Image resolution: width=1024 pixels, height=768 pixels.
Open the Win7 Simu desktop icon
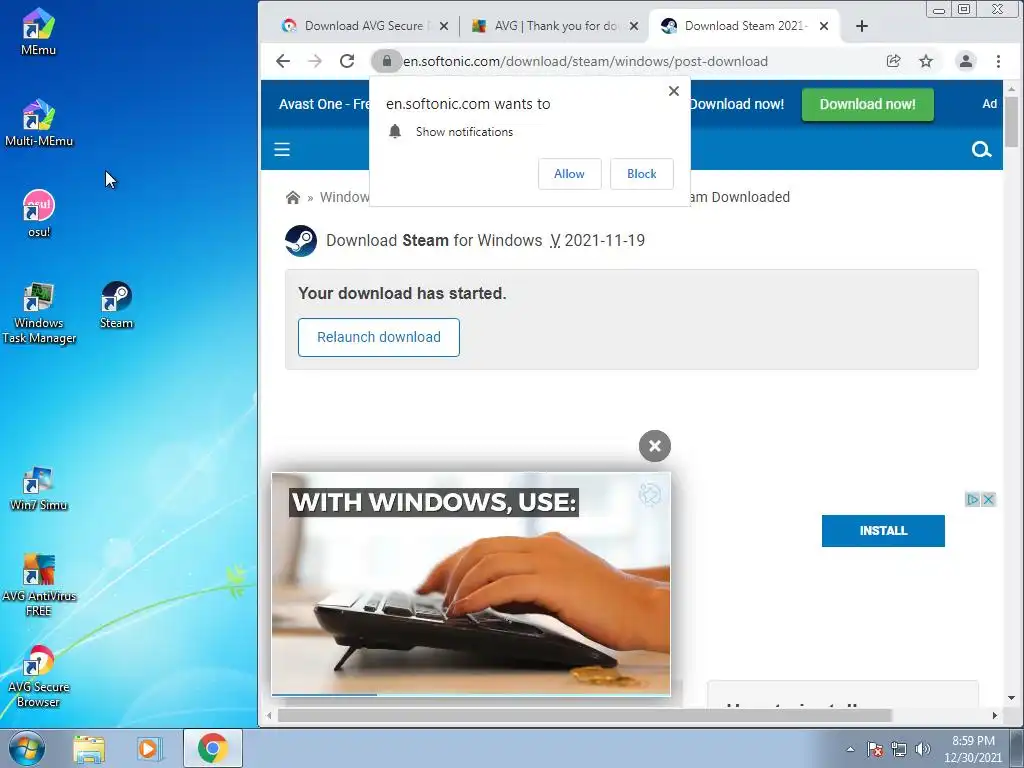point(39,488)
